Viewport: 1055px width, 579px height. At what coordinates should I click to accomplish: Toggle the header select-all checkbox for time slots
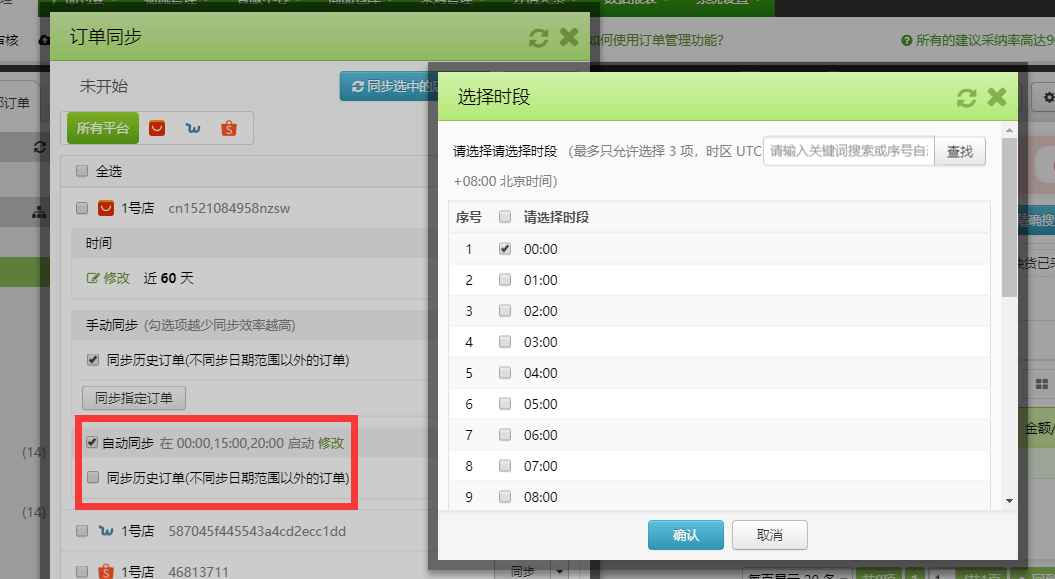[505, 217]
